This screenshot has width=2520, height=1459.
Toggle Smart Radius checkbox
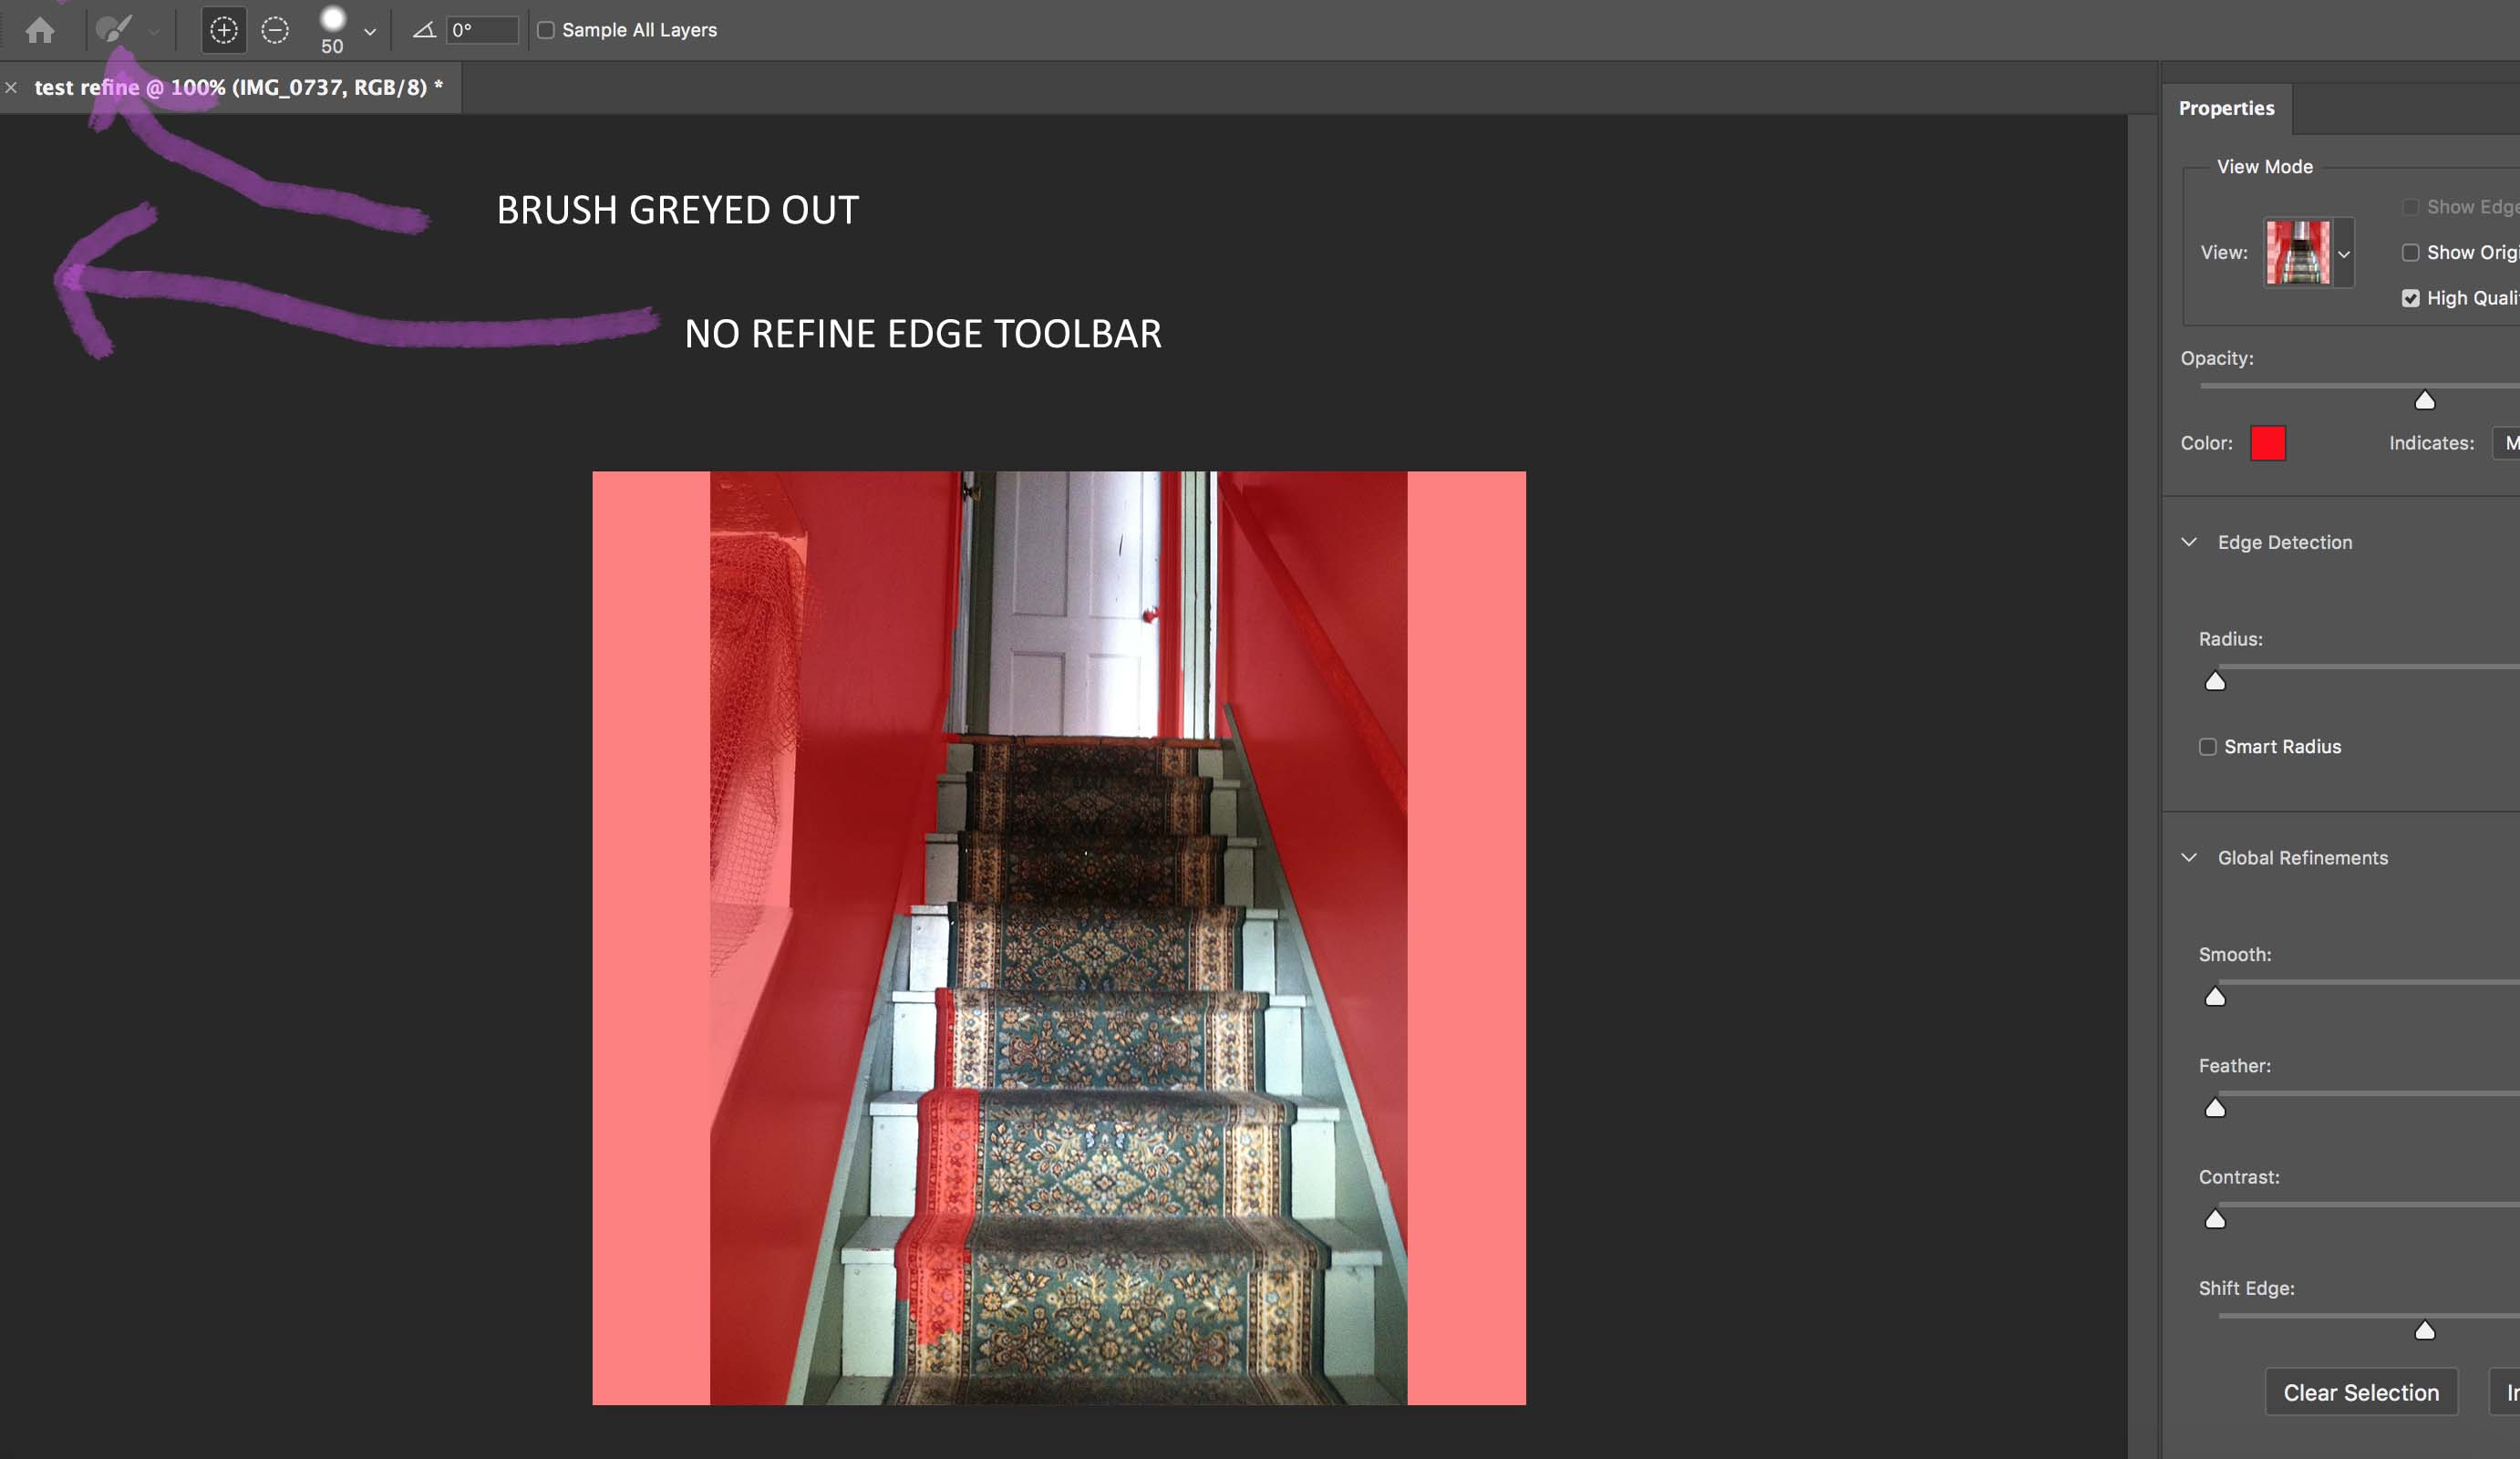[2207, 745]
